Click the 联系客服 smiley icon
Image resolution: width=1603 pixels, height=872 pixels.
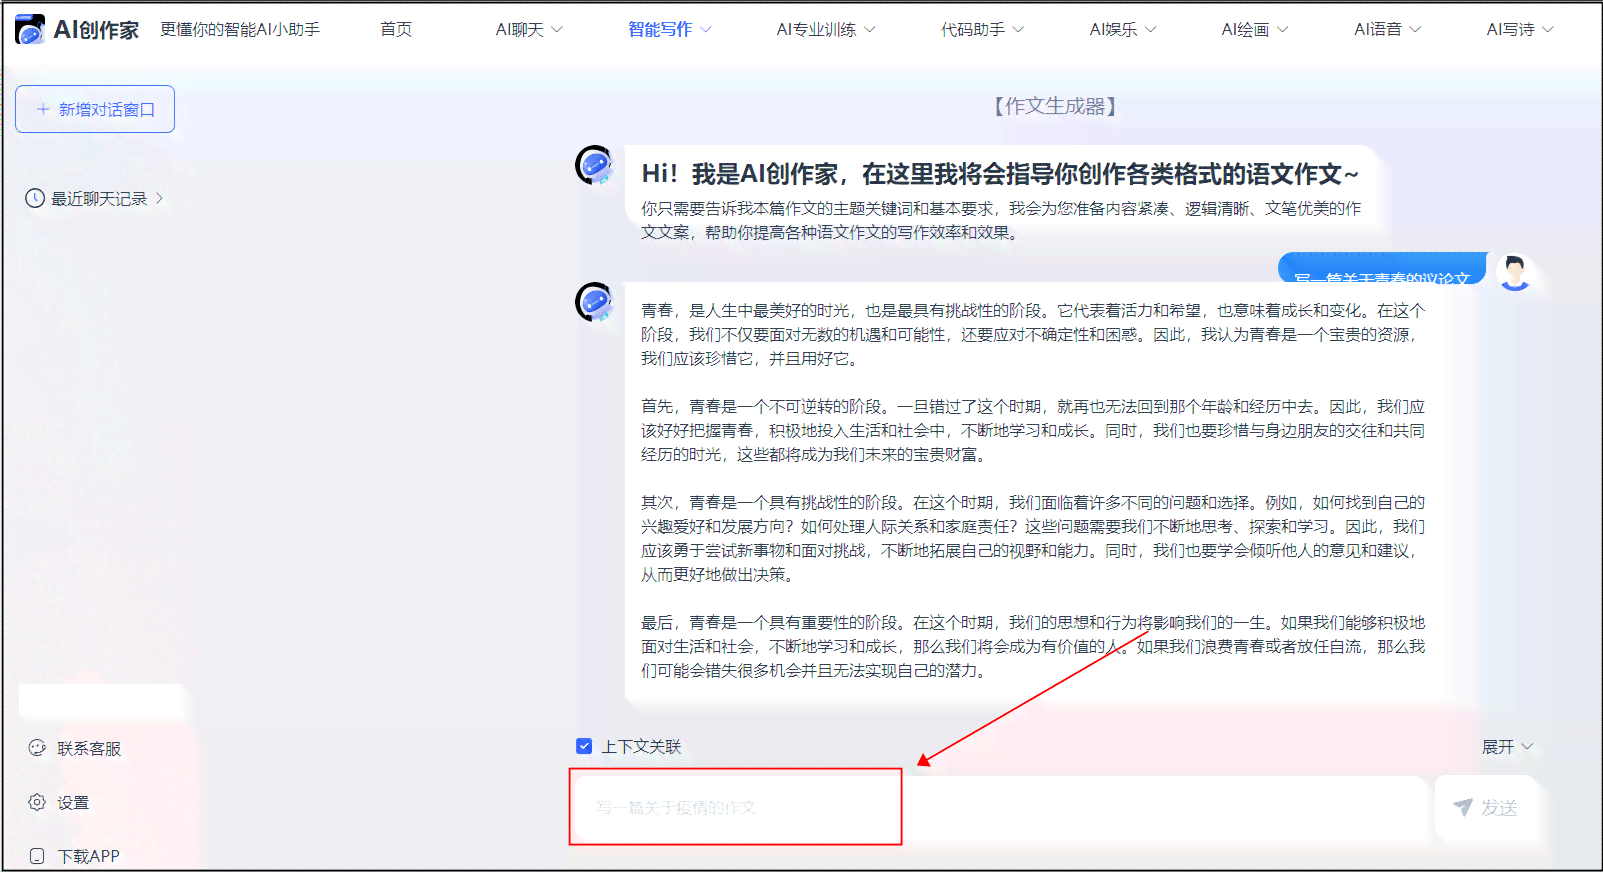(x=37, y=748)
